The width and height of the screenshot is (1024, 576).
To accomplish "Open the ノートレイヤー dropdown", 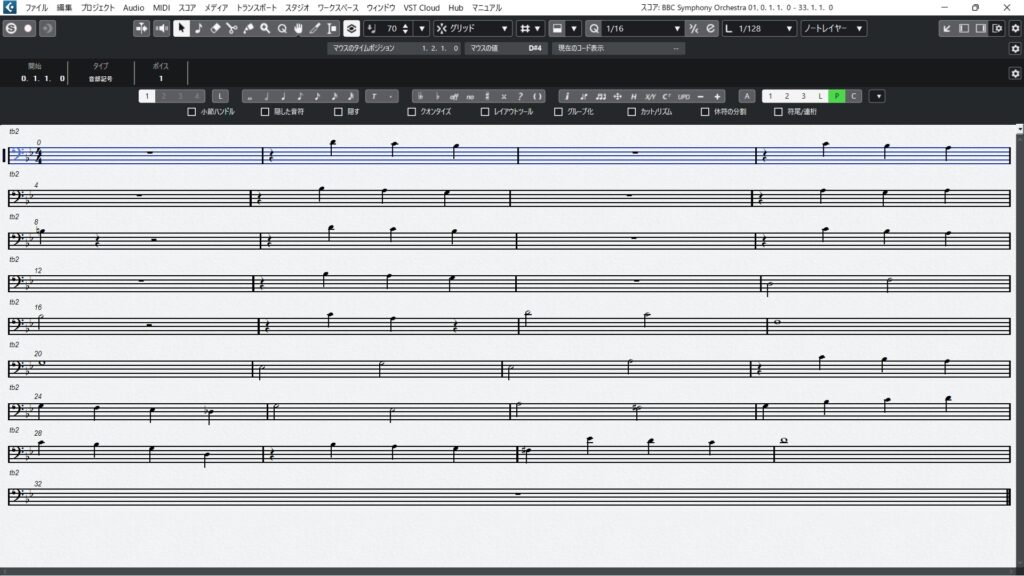I will [x=838, y=28].
